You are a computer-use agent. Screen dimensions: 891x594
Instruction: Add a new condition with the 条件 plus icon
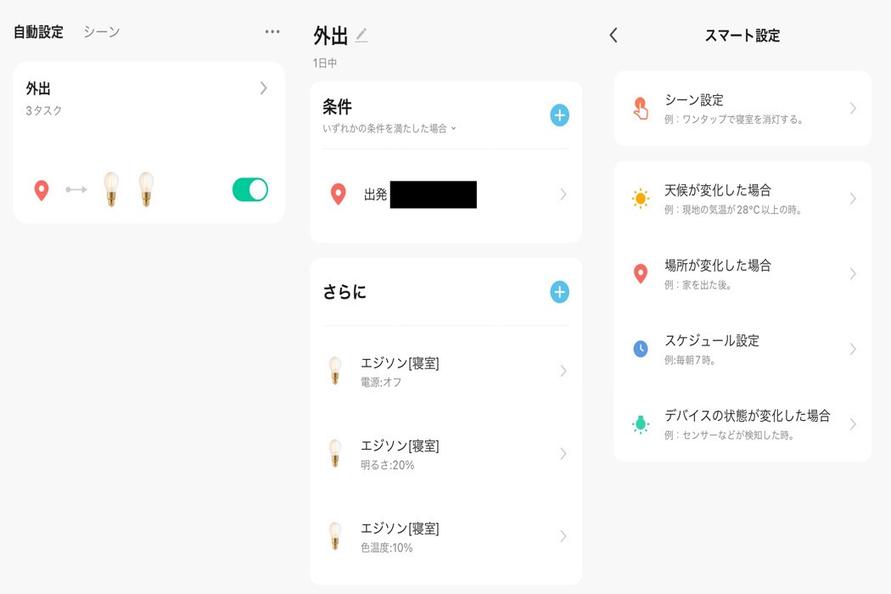point(559,116)
